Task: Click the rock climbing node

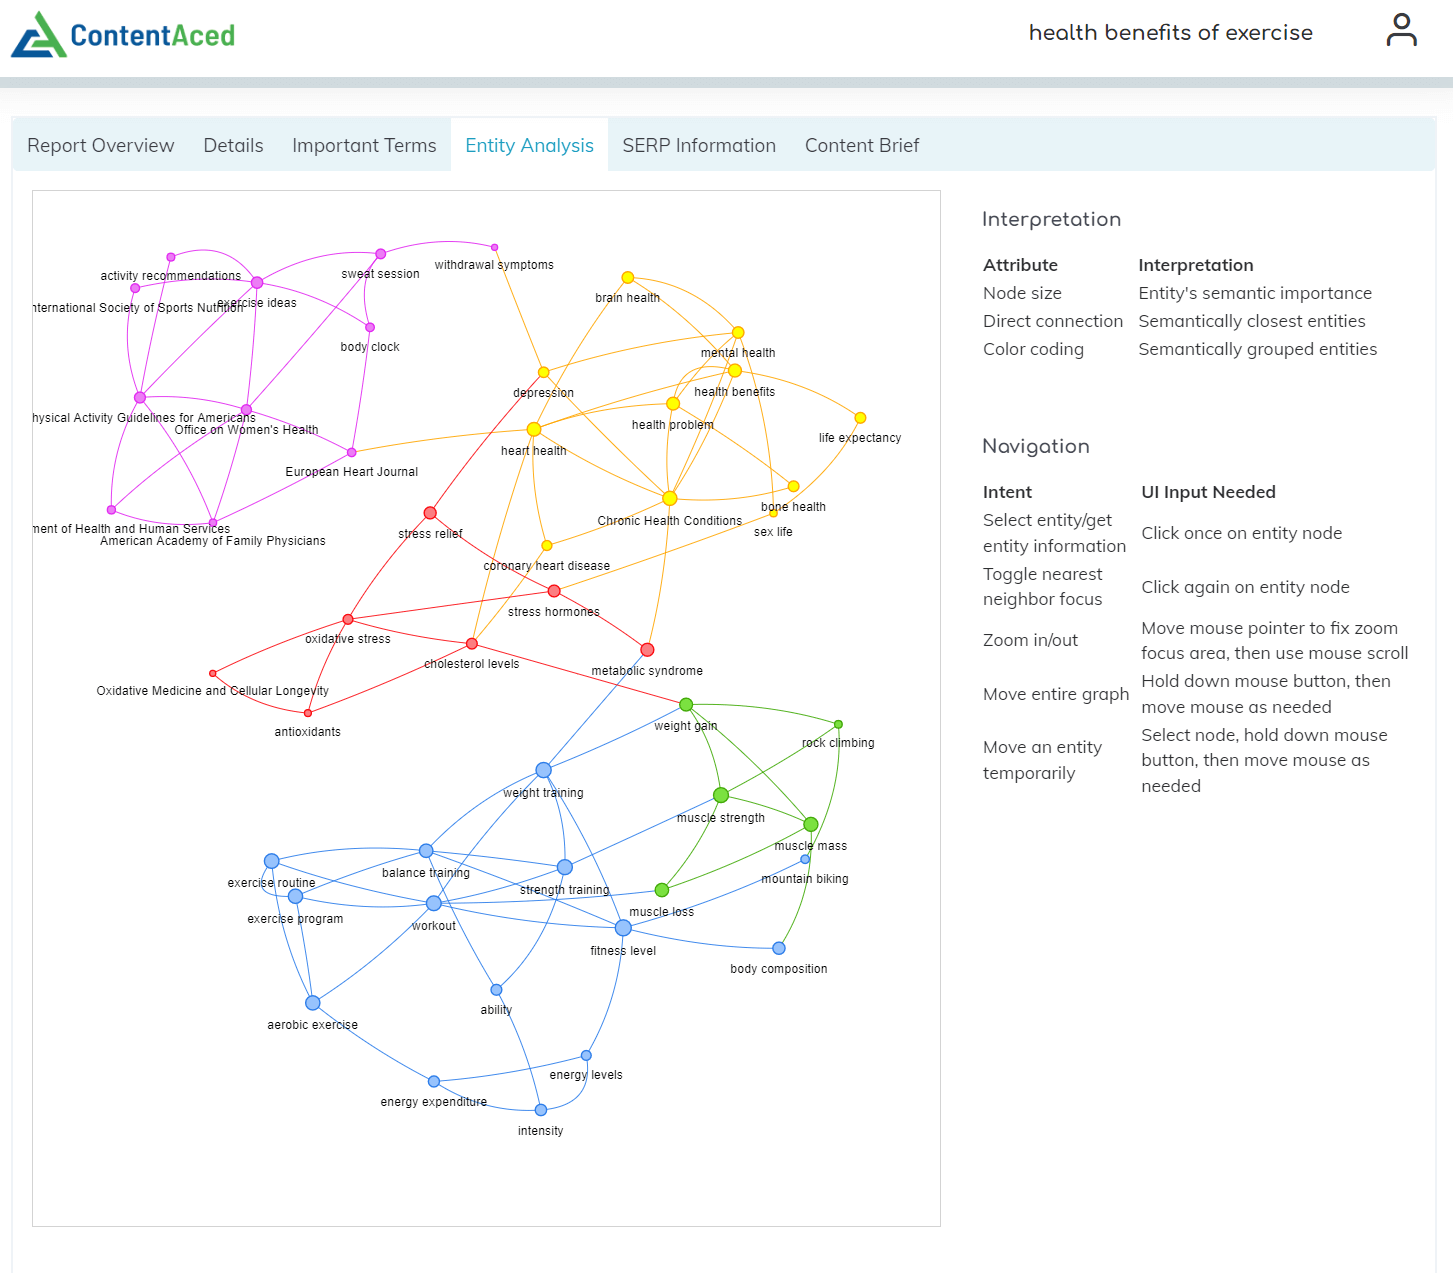Action: (x=838, y=724)
